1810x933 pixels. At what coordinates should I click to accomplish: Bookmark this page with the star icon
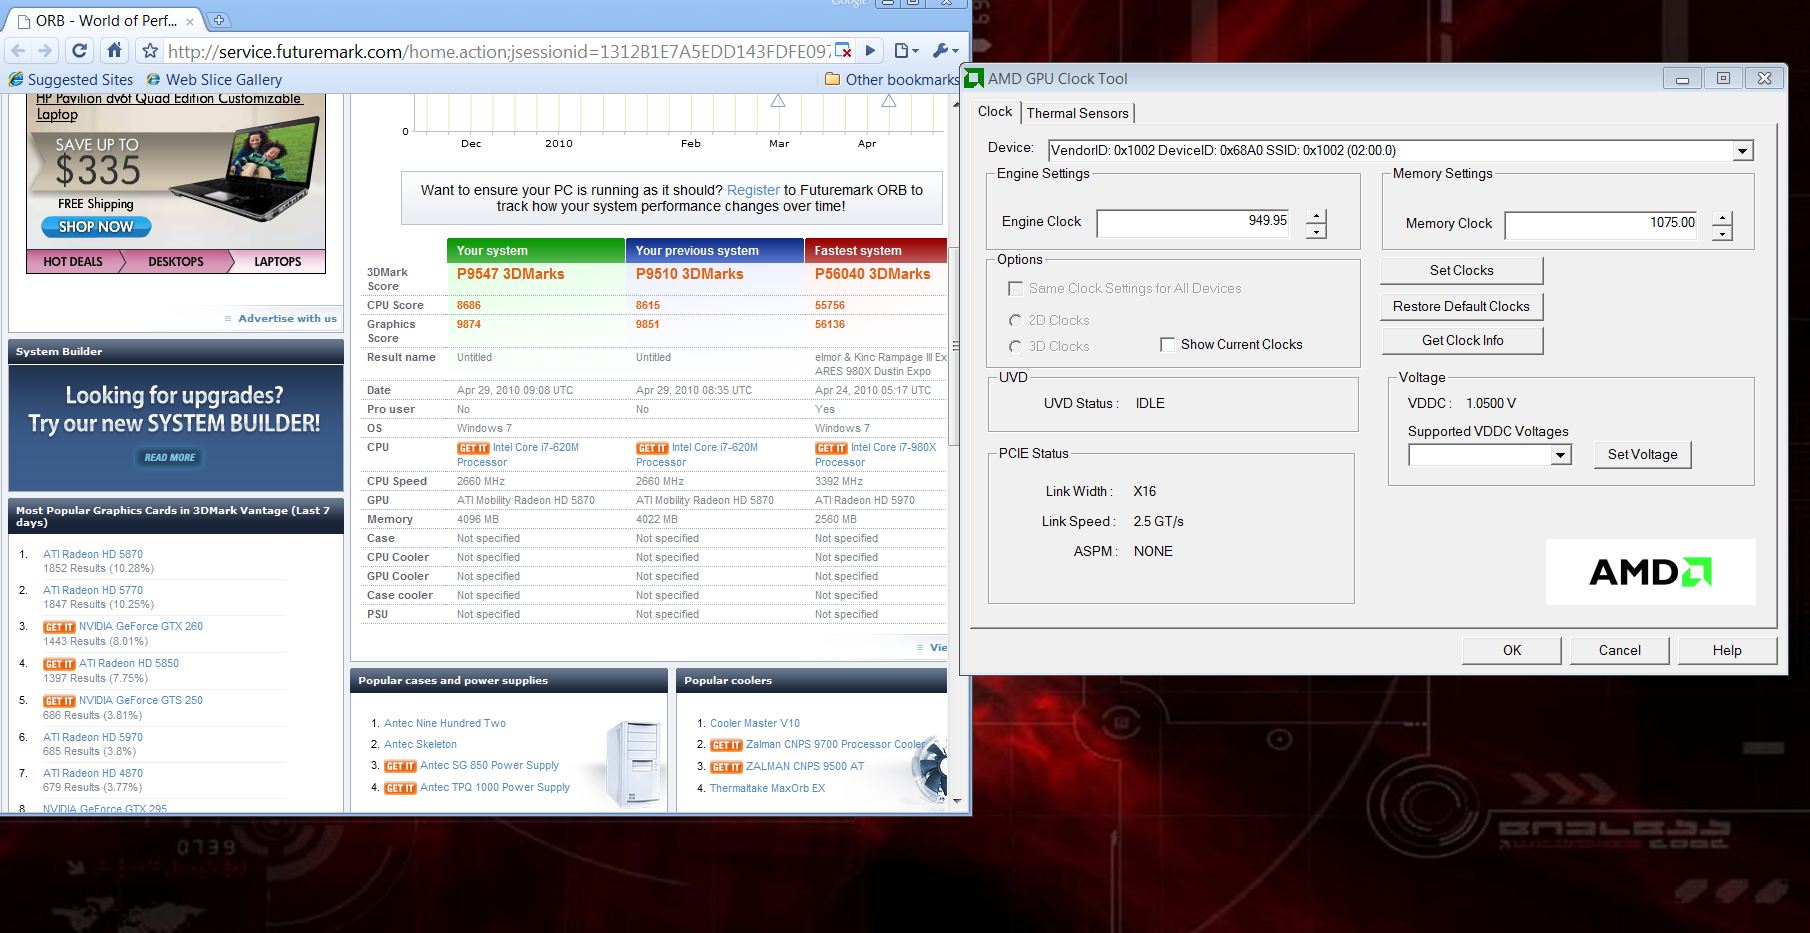(149, 50)
